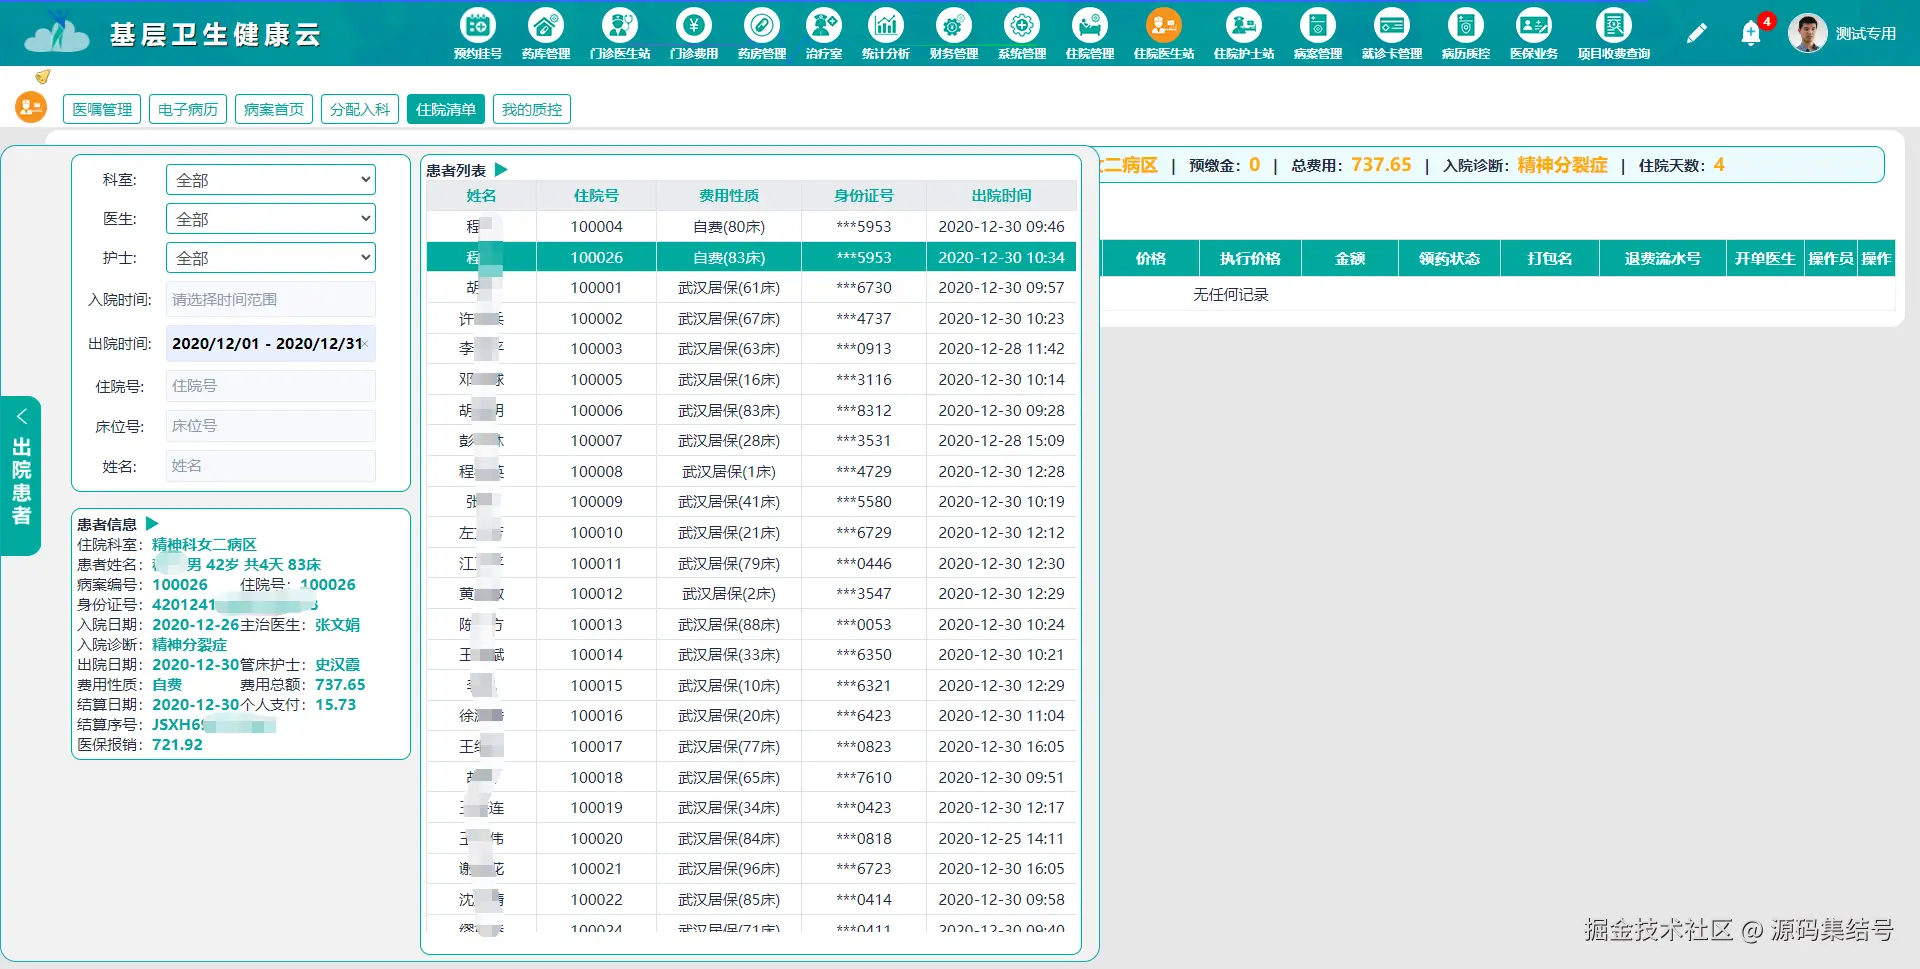The width and height of the screenshot is (1920, 969).
Task: Click total cost value 737.65 in header
Action: [1381, 165]
